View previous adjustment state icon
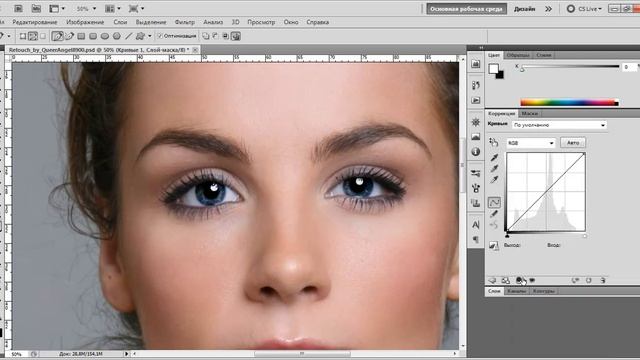 pyautogui.click(x=576, y=280)
